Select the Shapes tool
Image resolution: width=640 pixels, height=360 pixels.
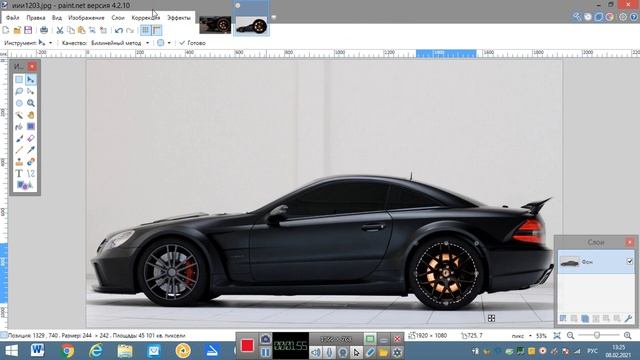click(x=24, y=186)
